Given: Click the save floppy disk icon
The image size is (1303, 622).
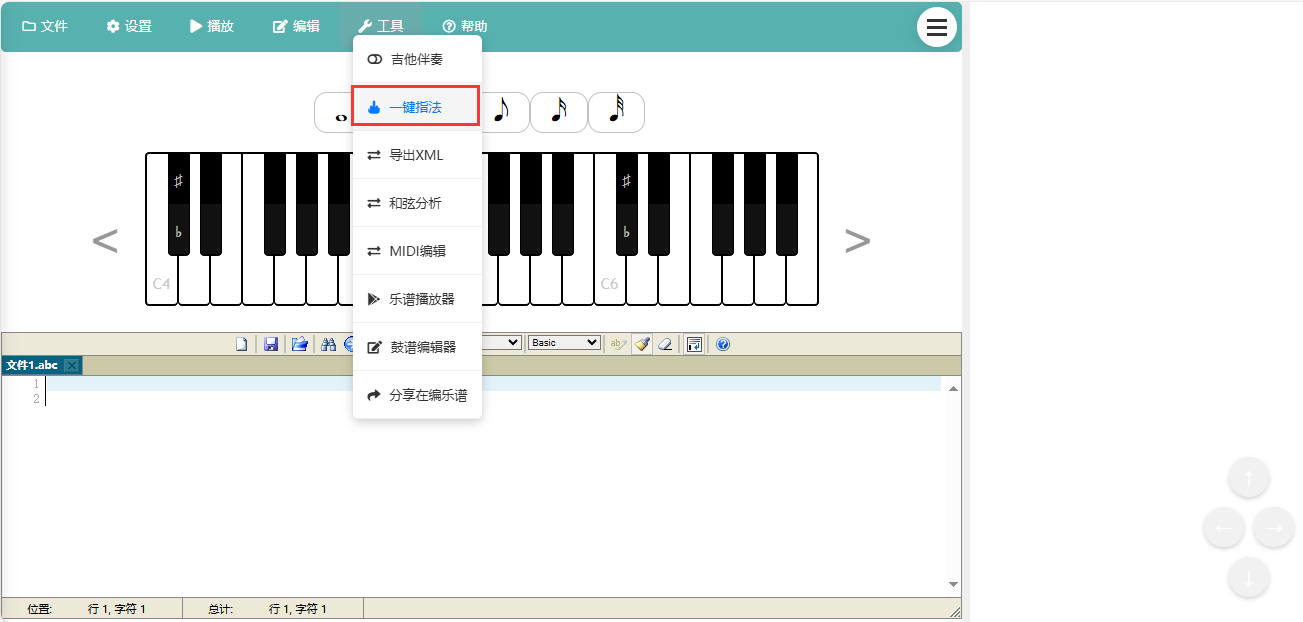Looking at the screenshot, I should (x=270, y=344).
